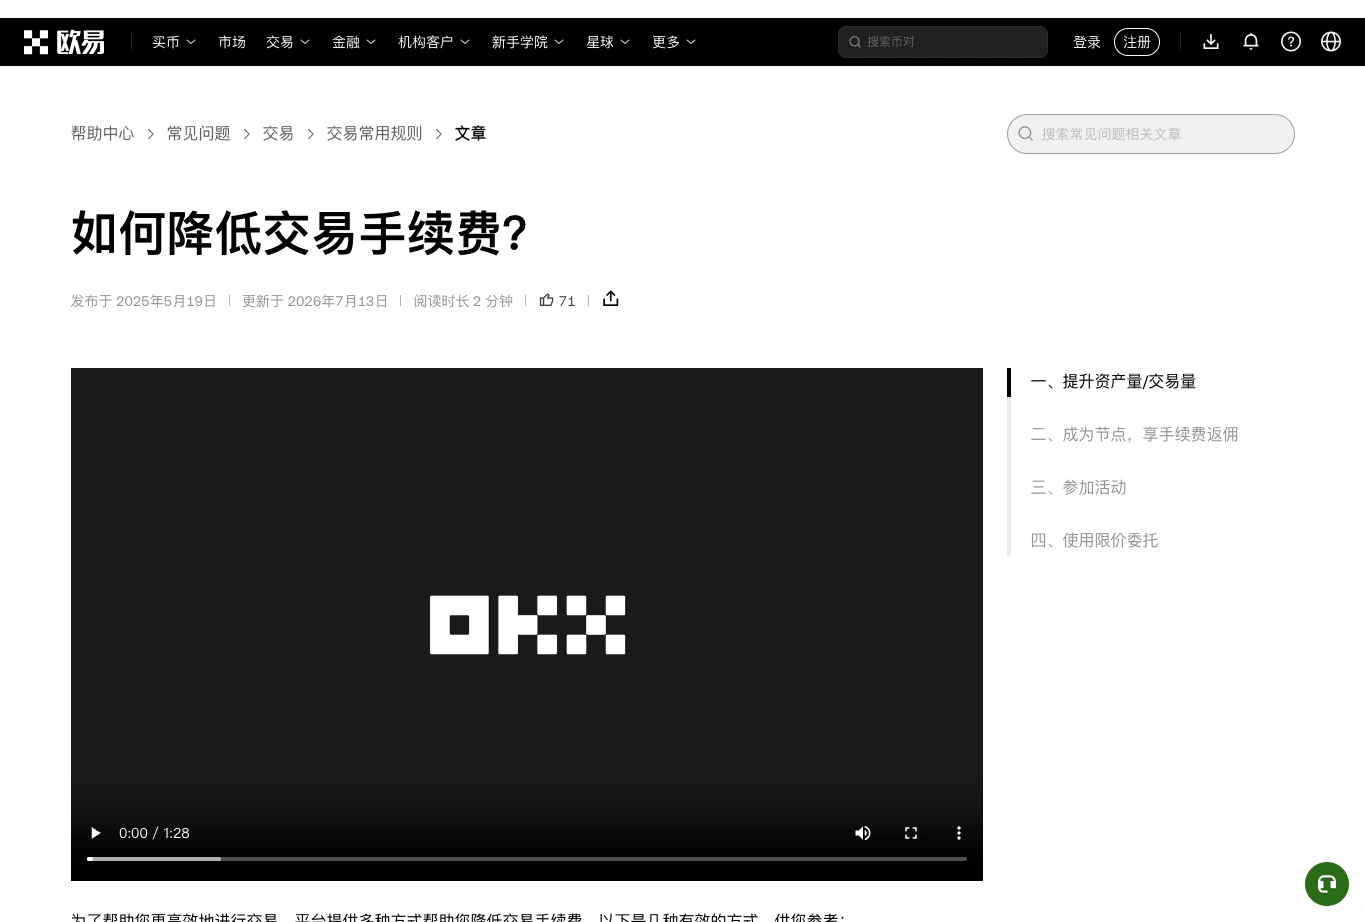This screenshot has height=922, width=1365.
Task: Click the 登录 login link
Action: [1087, 42]
